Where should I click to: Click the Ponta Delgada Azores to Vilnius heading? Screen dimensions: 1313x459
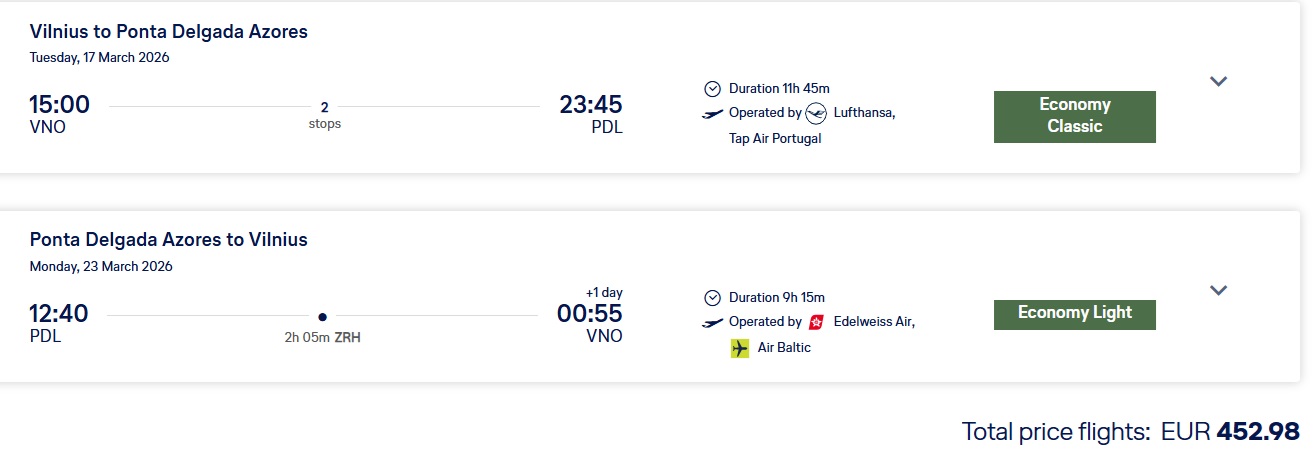(169, 240)
